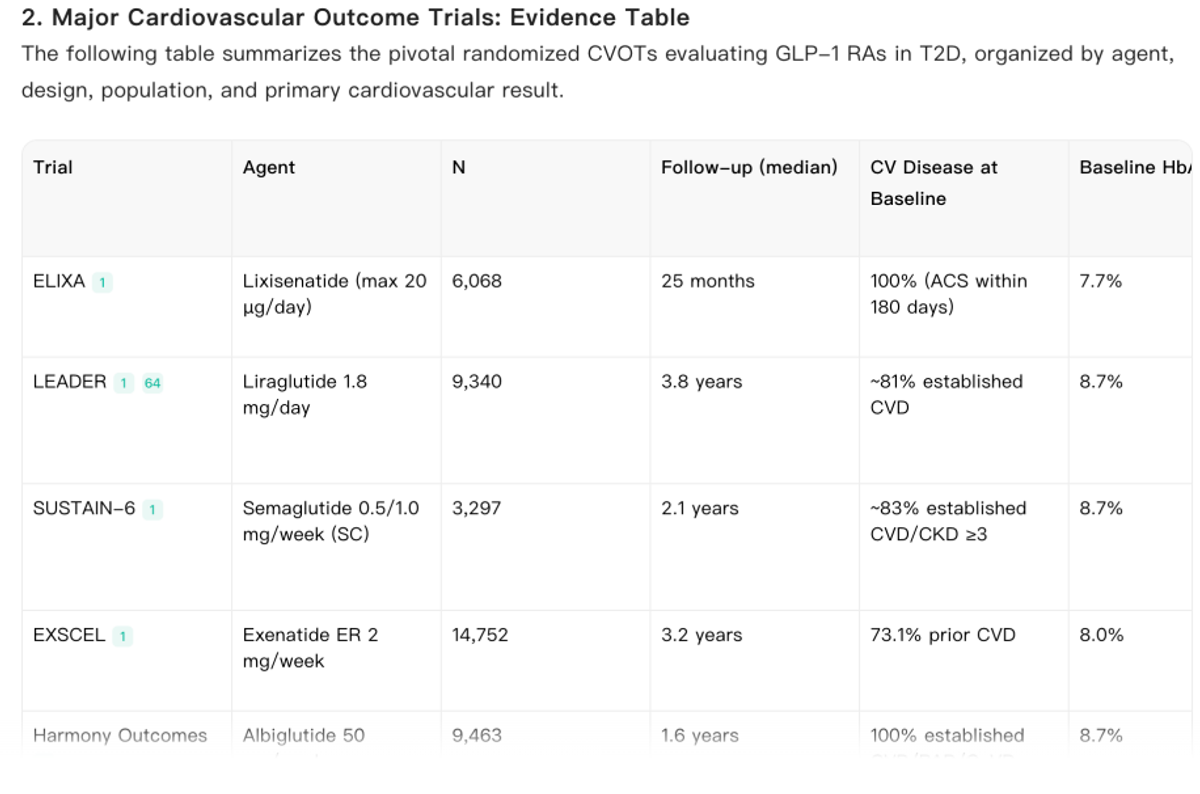1200x794 pixels.
Task: Open citation 1 beside LEADER trial
Action: coord(123,383)
